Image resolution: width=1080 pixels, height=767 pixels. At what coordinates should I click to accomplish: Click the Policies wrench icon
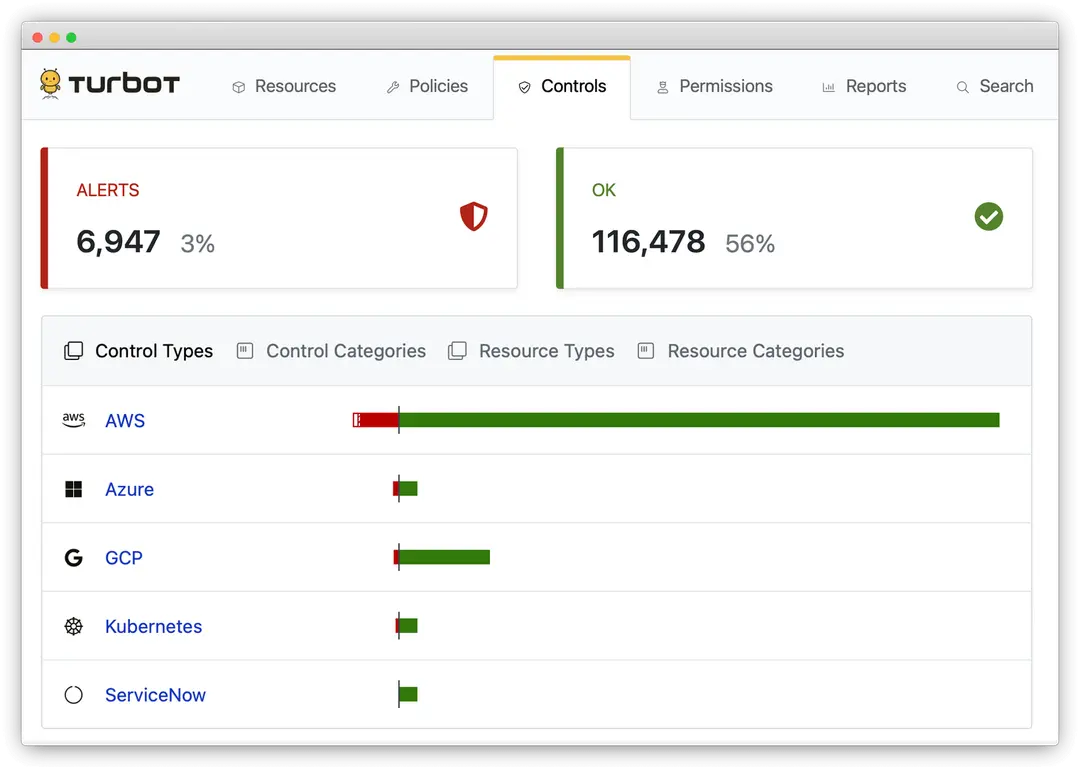click(x=393, y=87)
